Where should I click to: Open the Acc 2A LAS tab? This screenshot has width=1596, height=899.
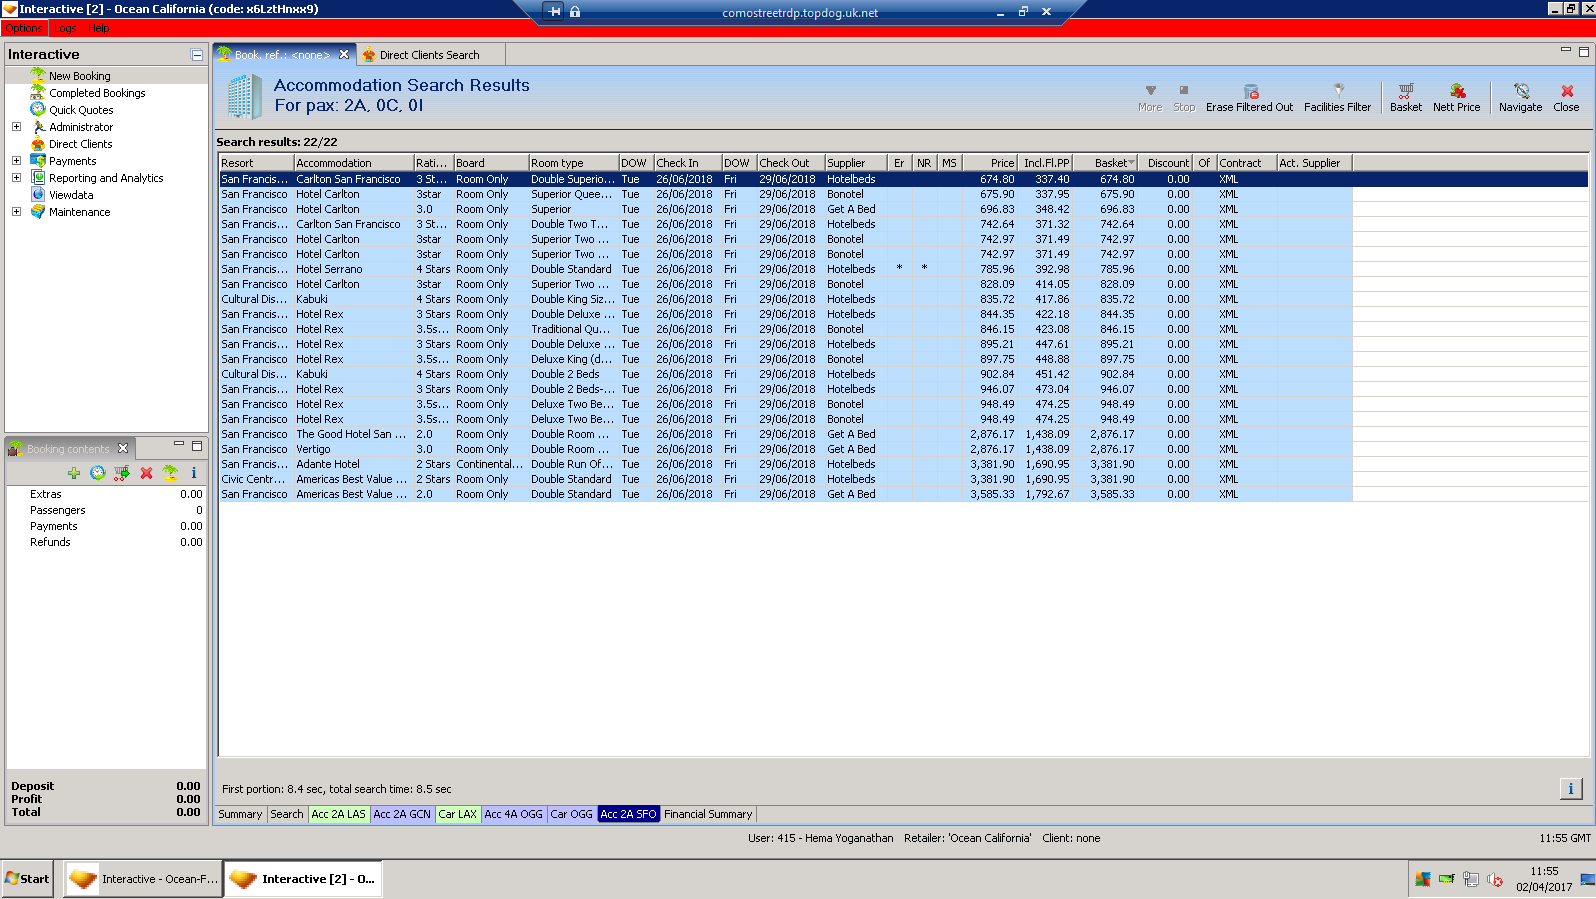tap(339, 814)
